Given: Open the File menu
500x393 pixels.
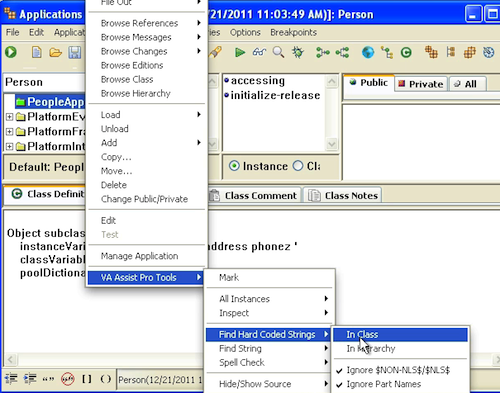Looking at the screenshot, I should pyautogui.click(x=12, y=32).
